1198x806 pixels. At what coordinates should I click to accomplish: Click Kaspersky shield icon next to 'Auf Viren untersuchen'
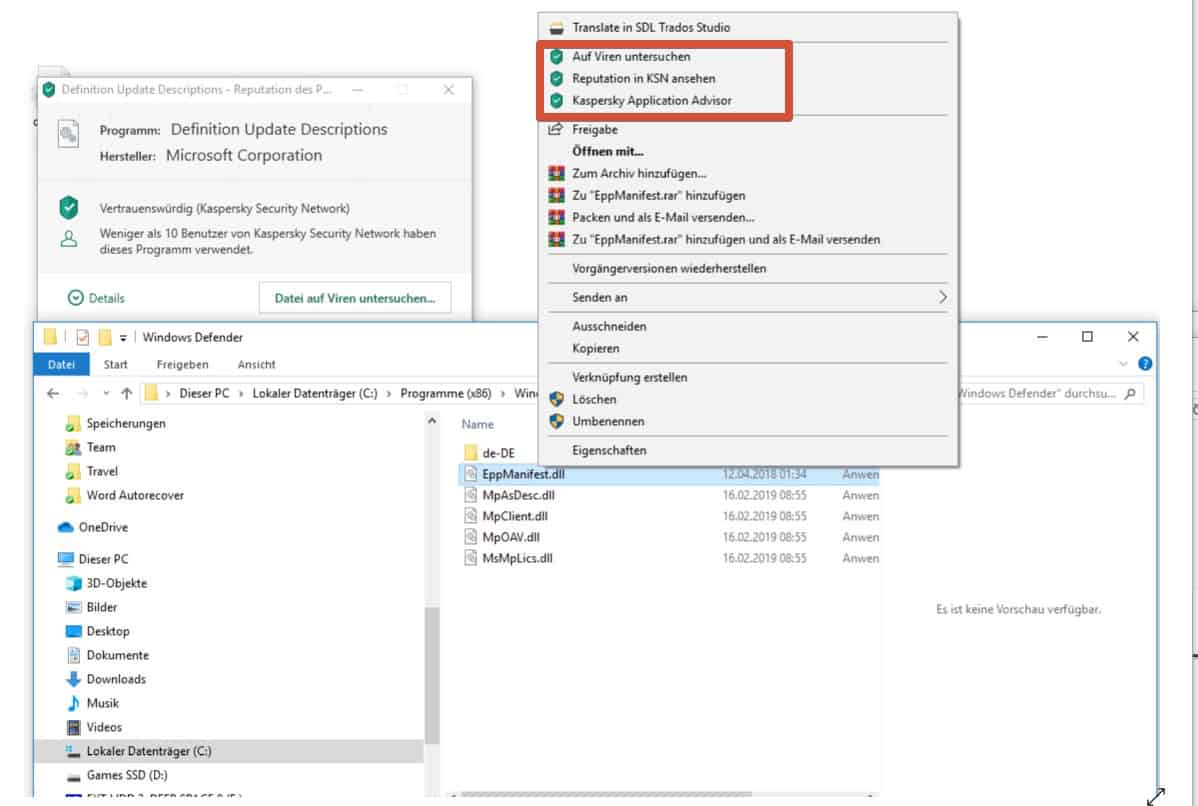[x=556, y=57]
